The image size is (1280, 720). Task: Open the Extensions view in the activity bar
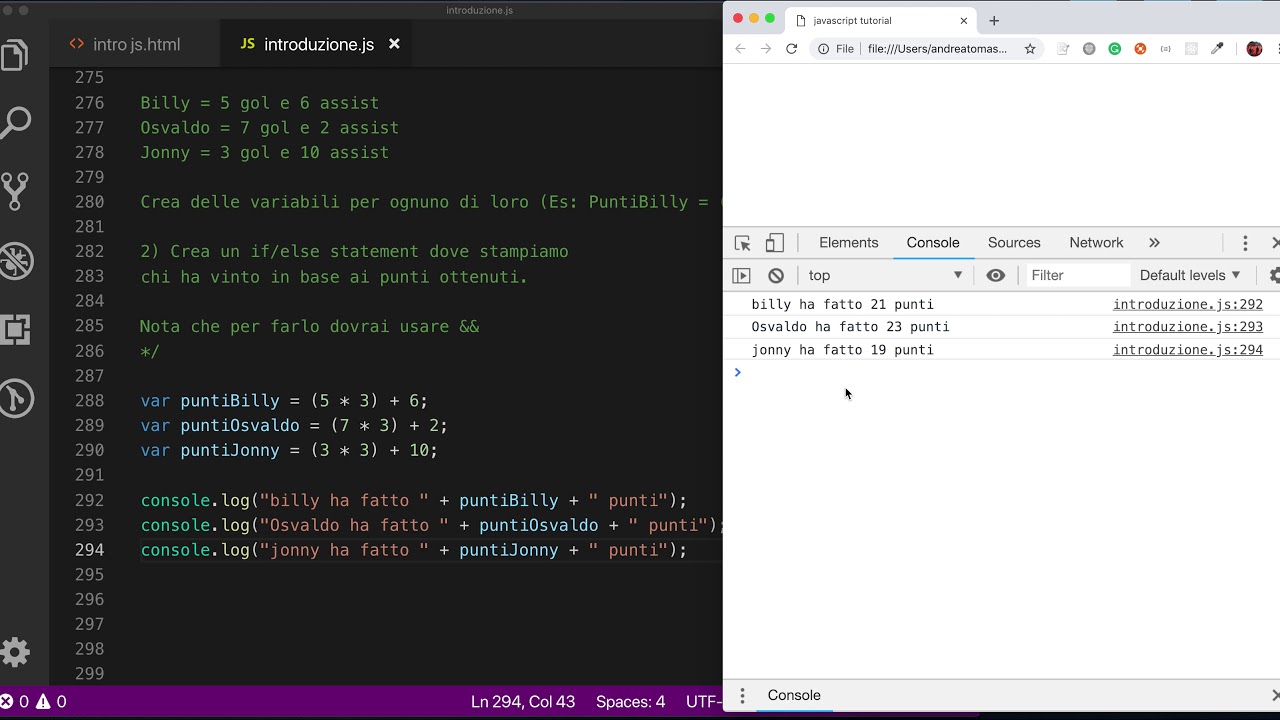click(15, 329)
